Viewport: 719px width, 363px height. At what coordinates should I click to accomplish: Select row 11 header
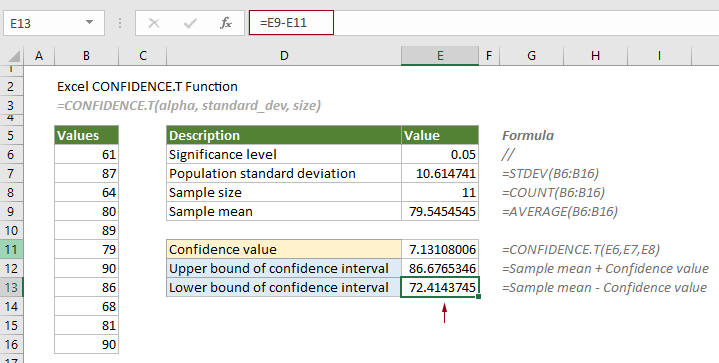click(11, 249)
